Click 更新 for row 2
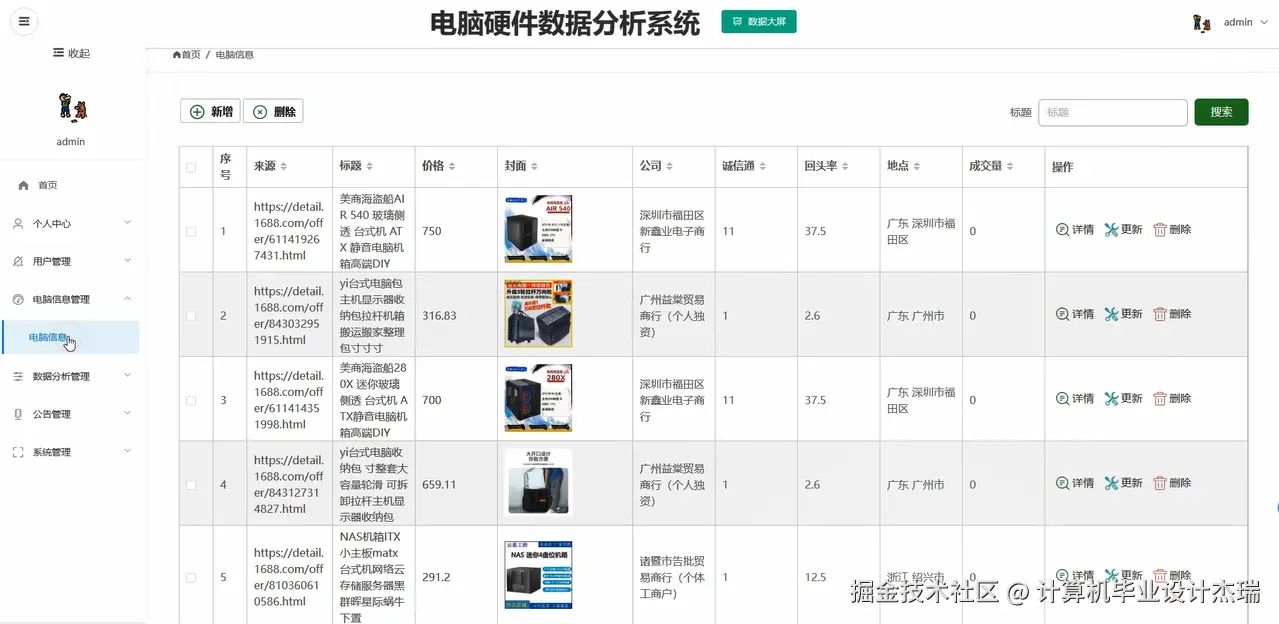 point(1123,314)
